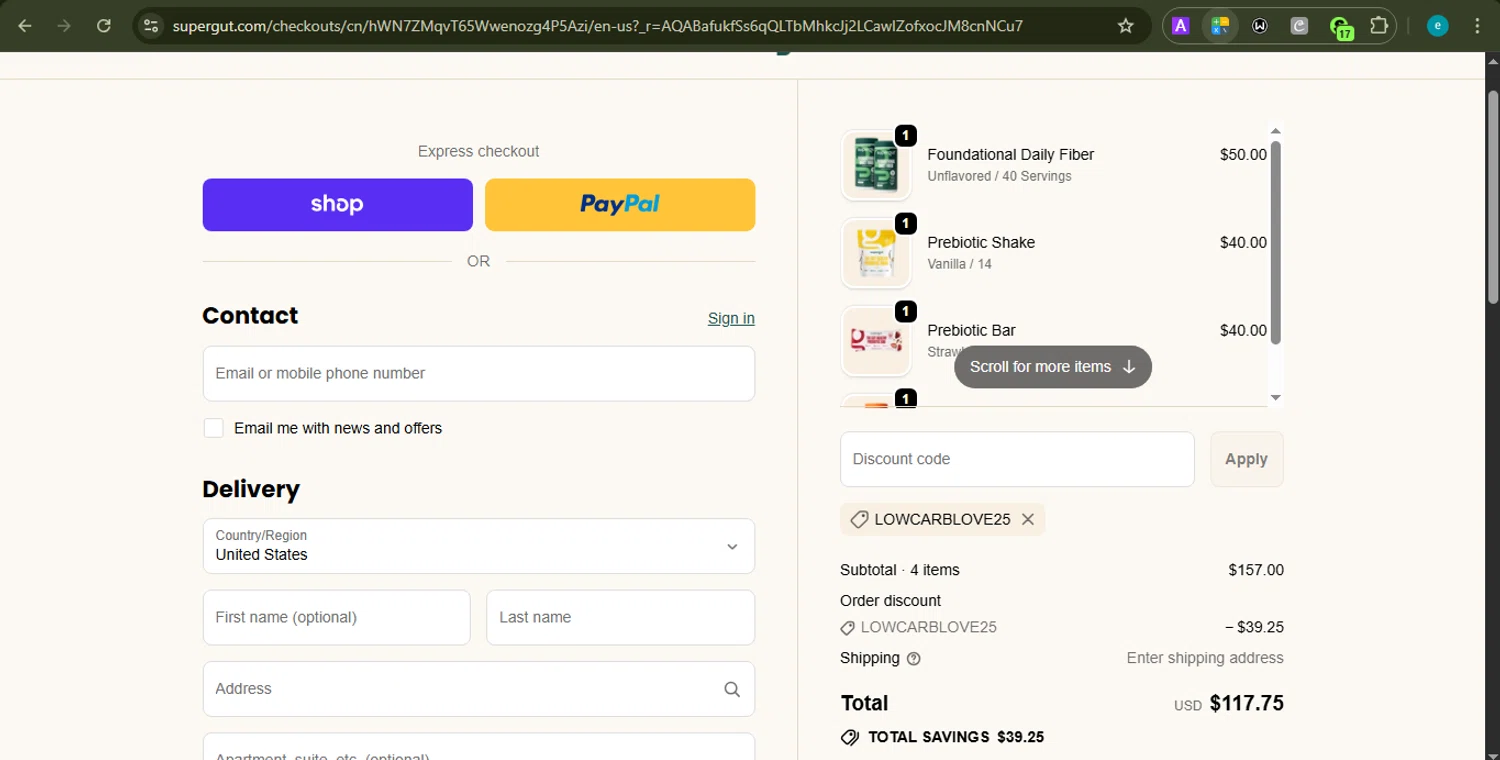
Task: Open the Extensions puzzle piece menu
Action: (1379, 26)
